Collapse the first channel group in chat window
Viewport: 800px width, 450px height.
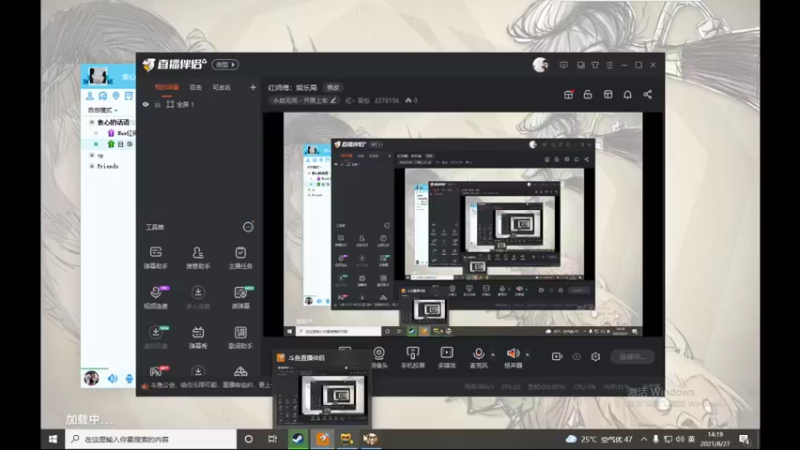92,122
